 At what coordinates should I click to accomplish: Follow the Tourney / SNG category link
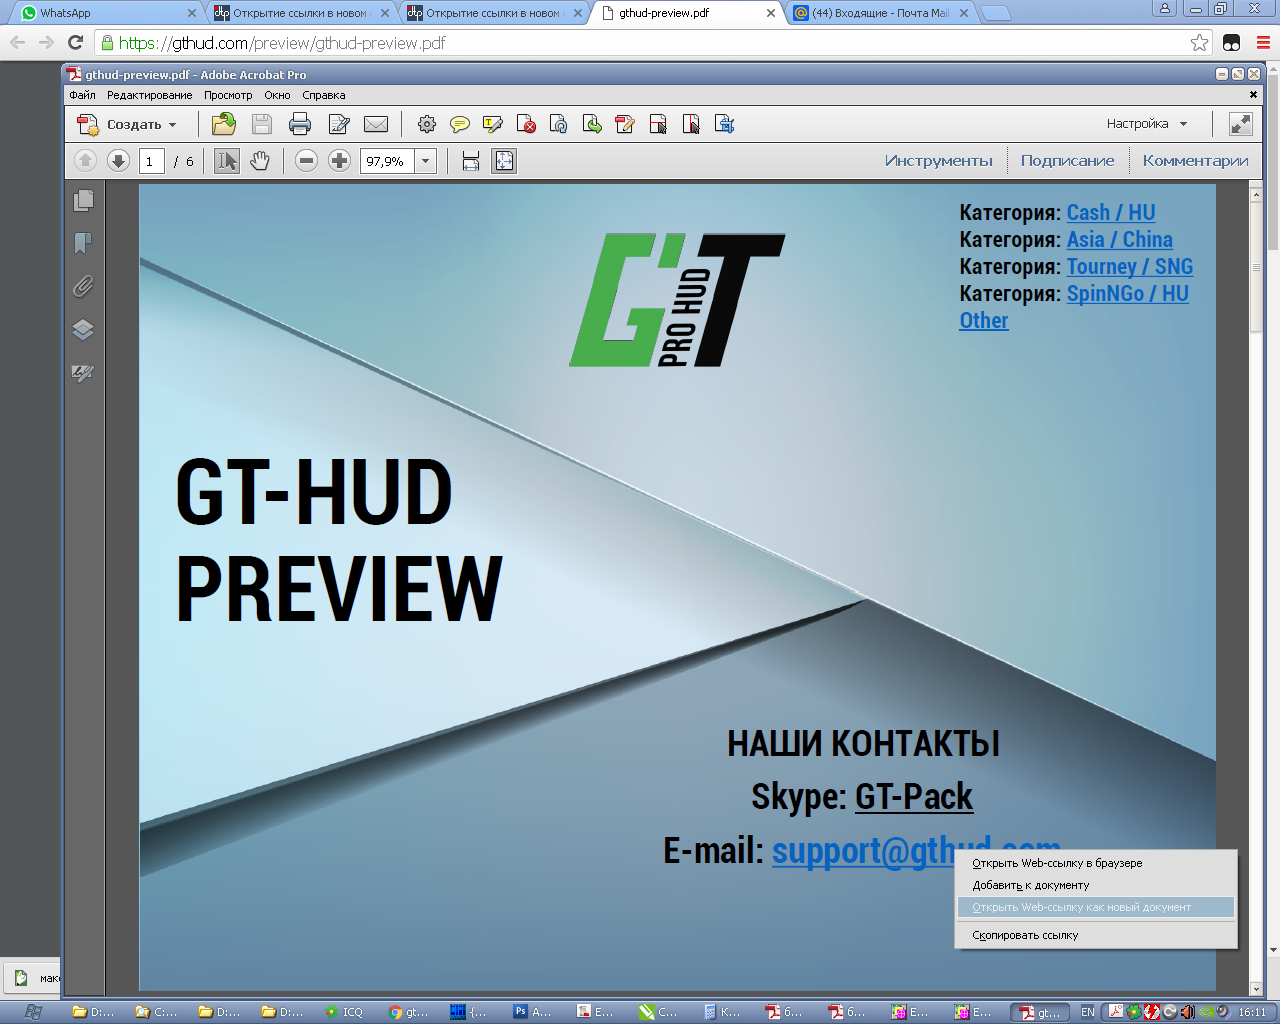tap(1130, 267)
